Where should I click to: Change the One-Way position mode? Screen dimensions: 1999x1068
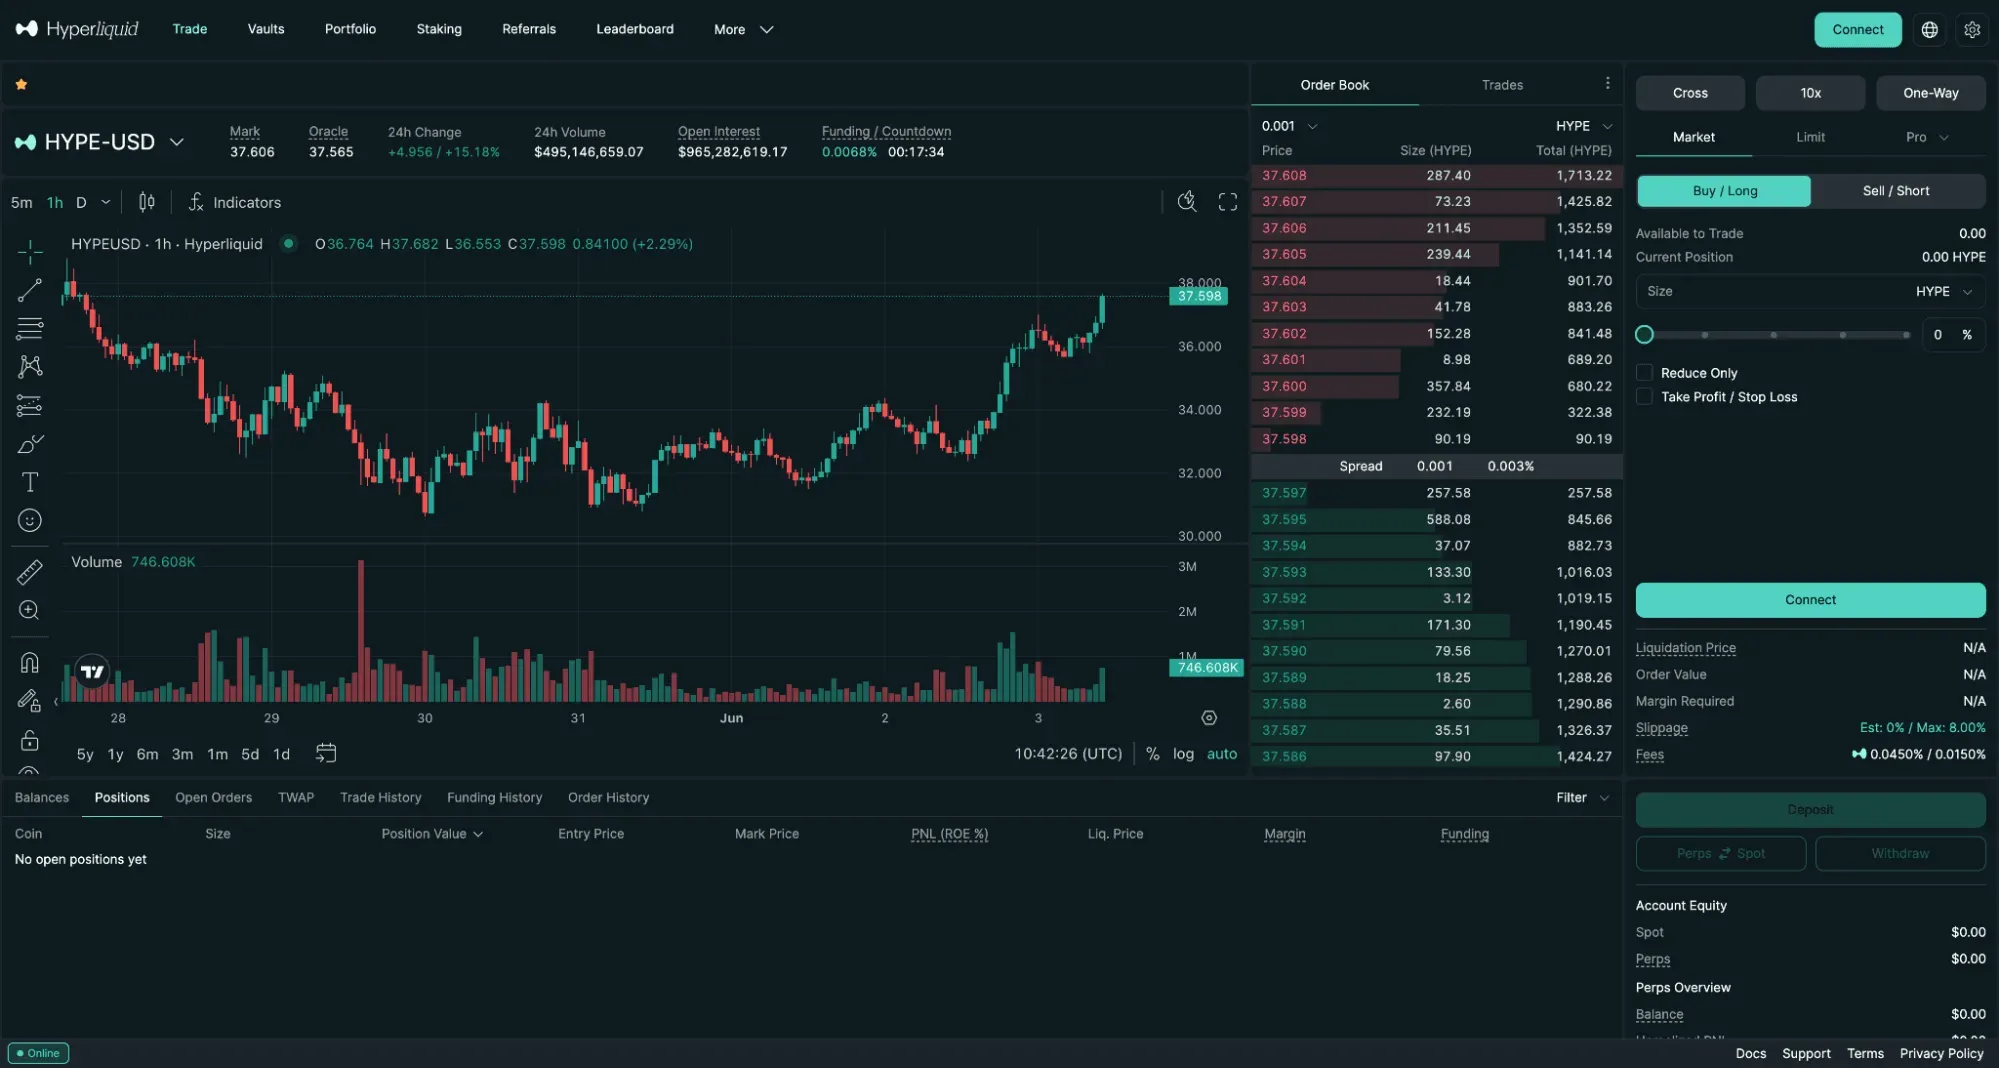click(1930, 93)
